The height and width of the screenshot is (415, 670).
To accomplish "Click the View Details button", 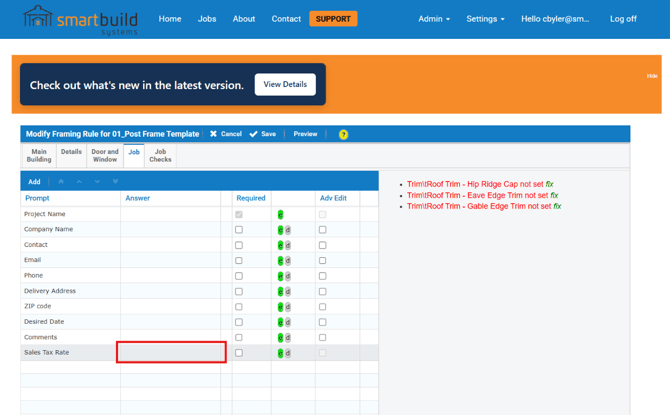I will click(285, 85).
